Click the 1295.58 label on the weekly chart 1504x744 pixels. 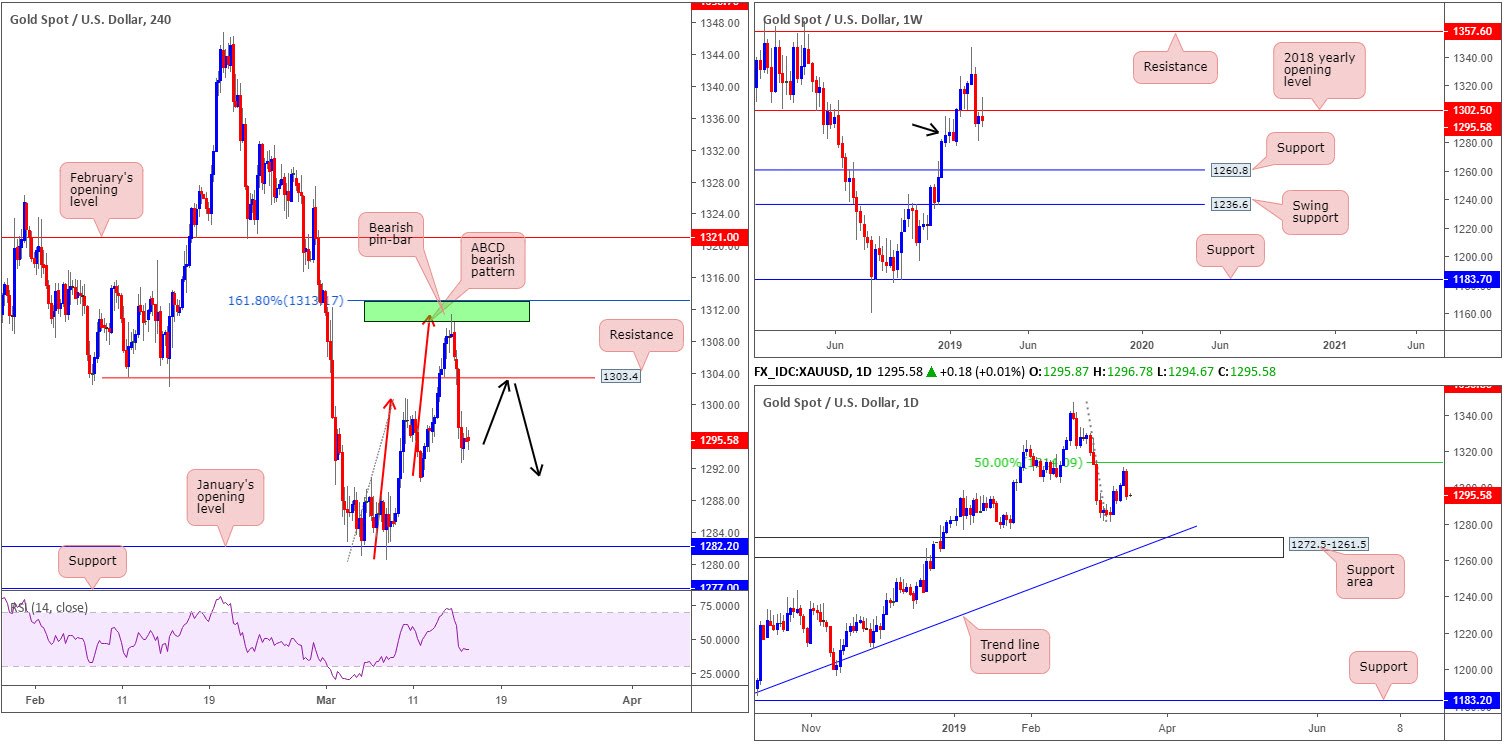pos(1474,127)
